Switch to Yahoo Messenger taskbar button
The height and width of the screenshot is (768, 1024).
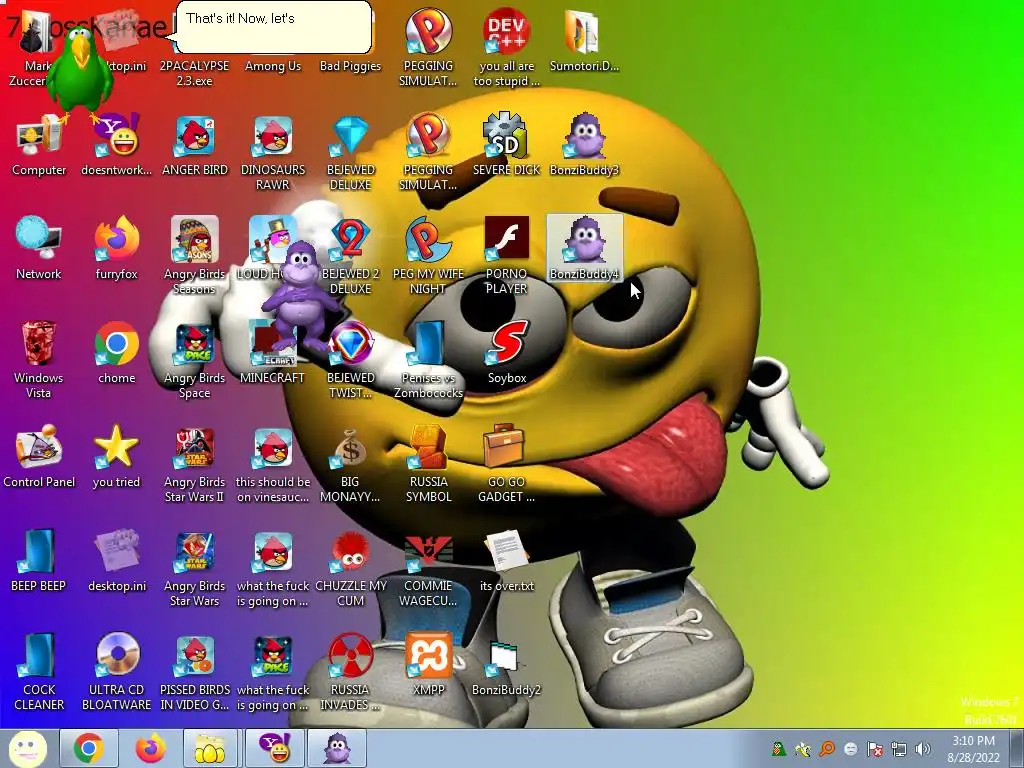tap(275, 748)
